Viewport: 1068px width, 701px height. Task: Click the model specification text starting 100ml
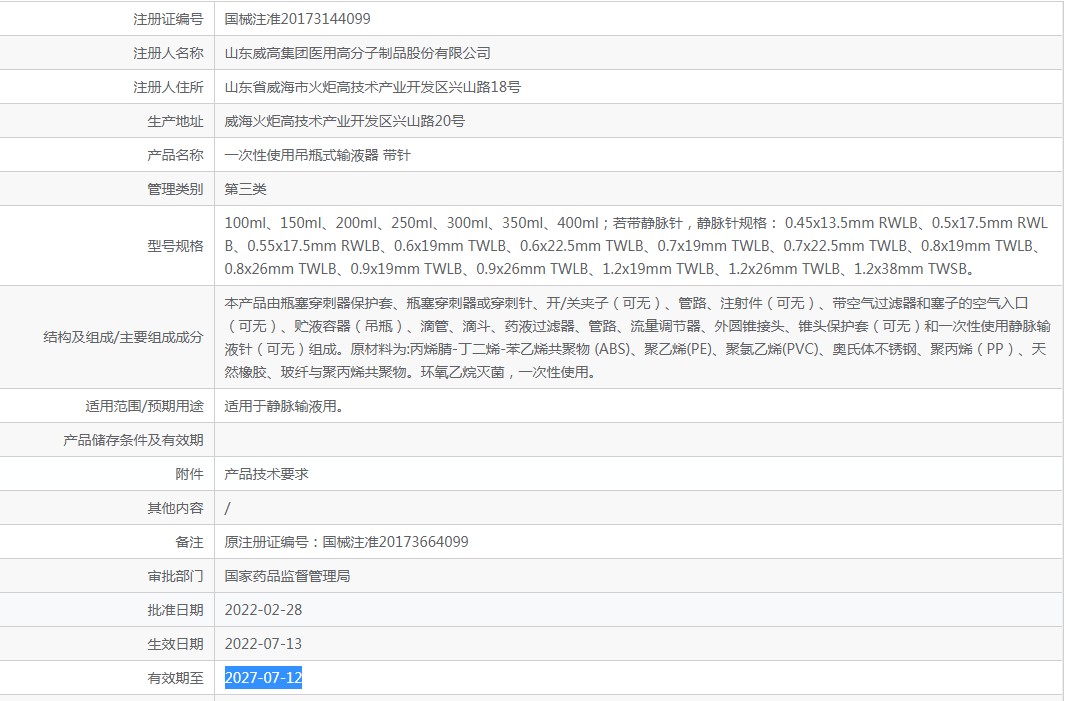point(636,246)
